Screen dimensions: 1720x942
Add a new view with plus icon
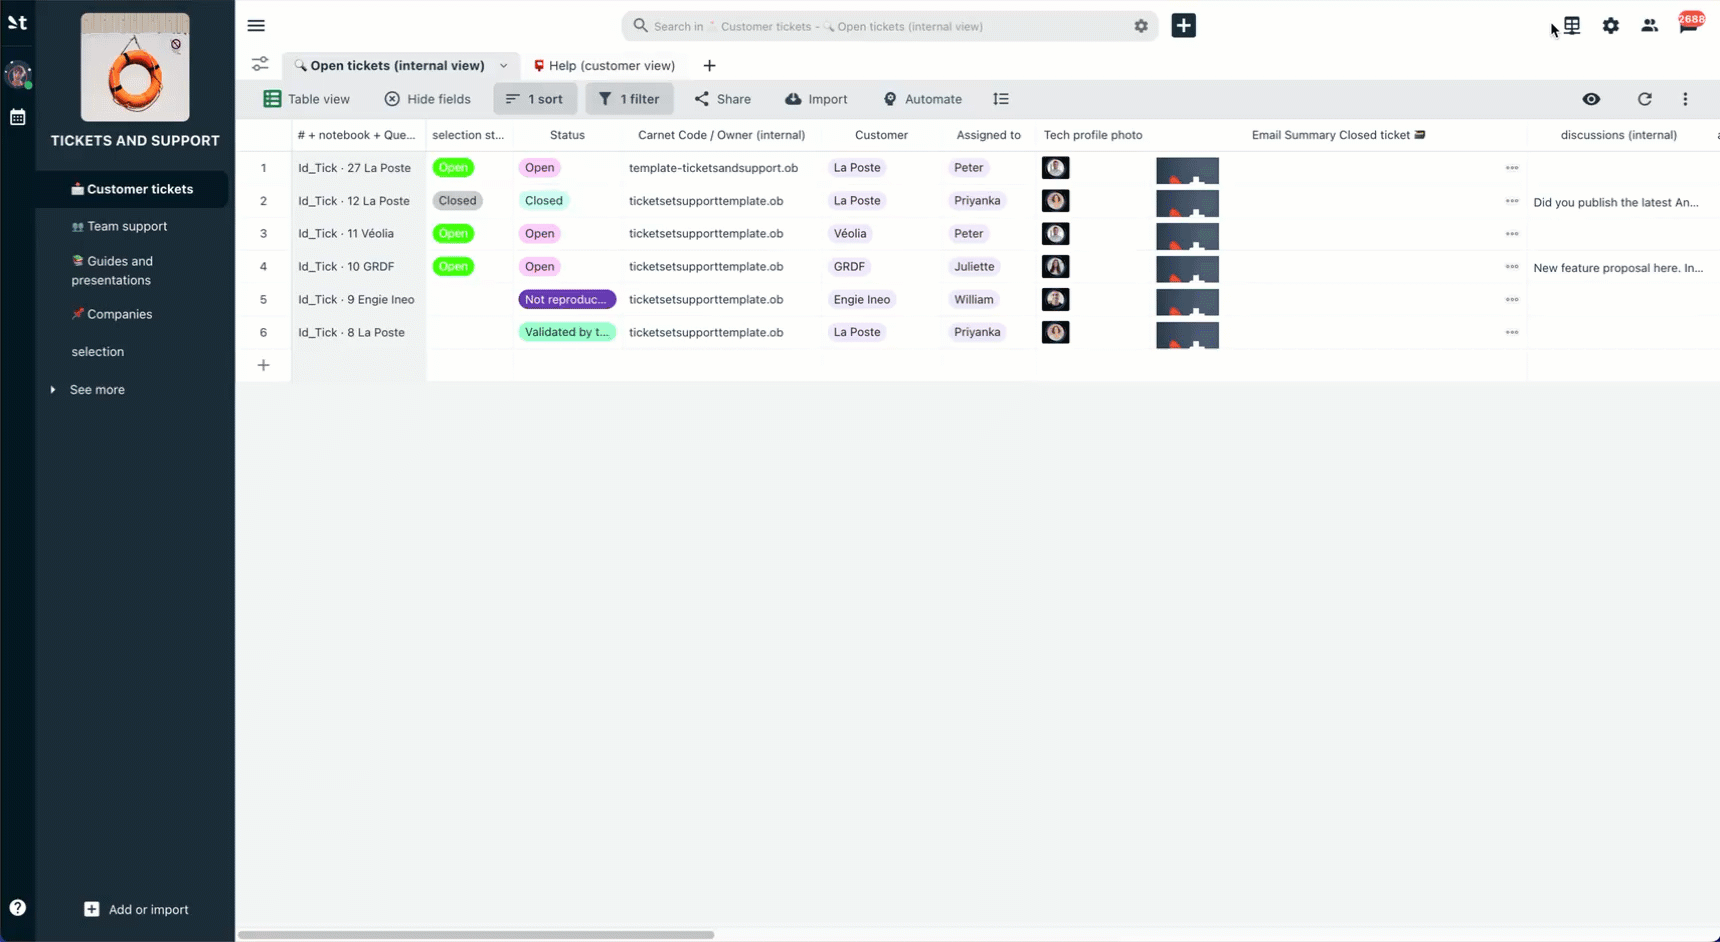click(709, 66)
